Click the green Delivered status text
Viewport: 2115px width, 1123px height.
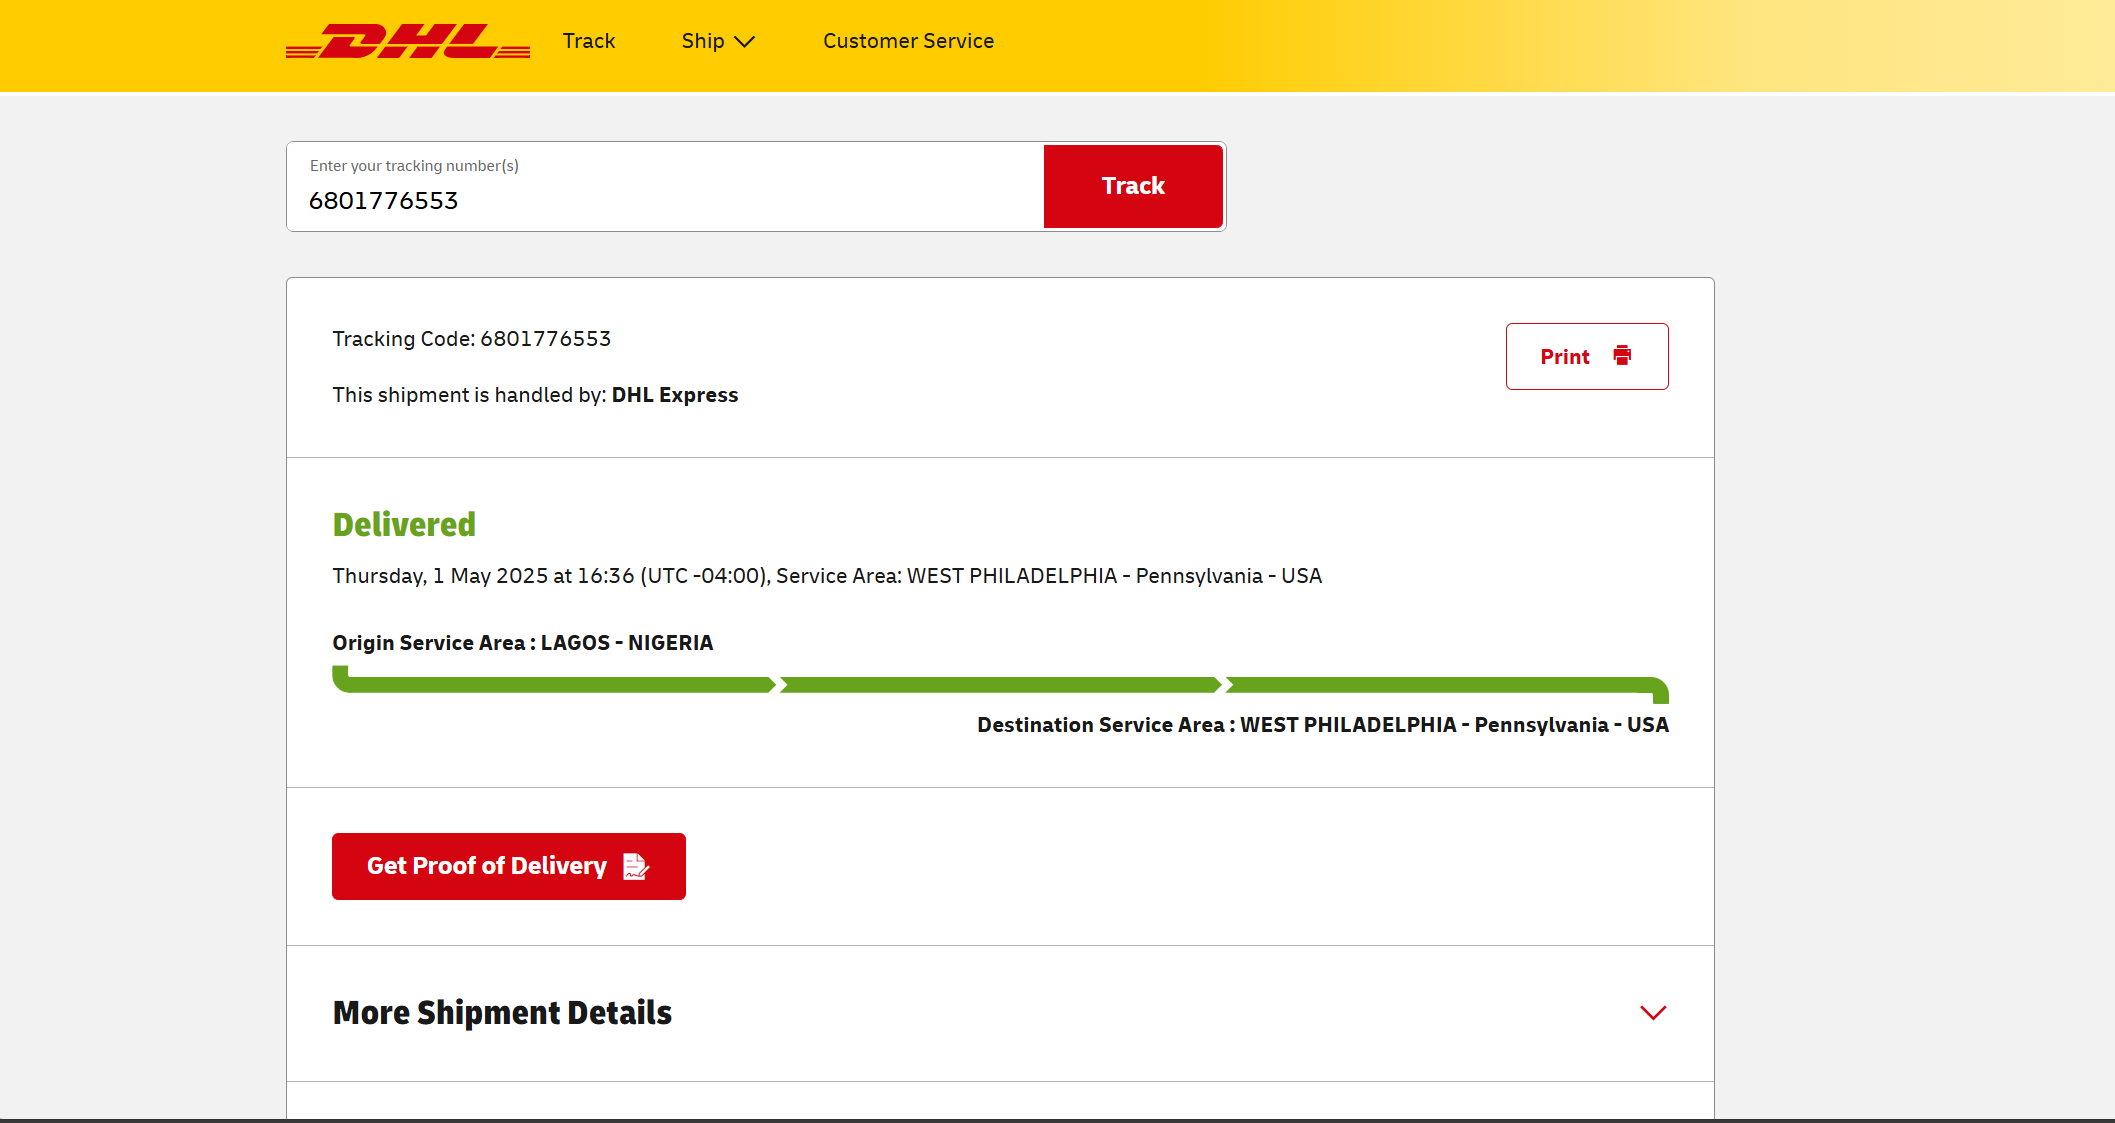(x=404, y=525)
